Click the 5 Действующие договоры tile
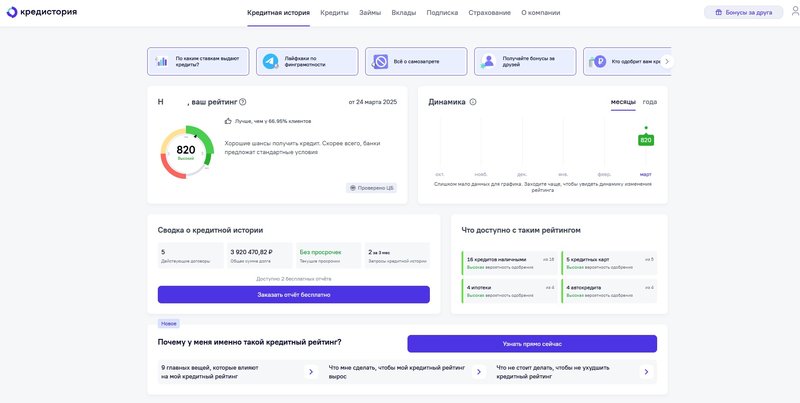800x403 pixels. pyautogui.click(x=191, y=256)
